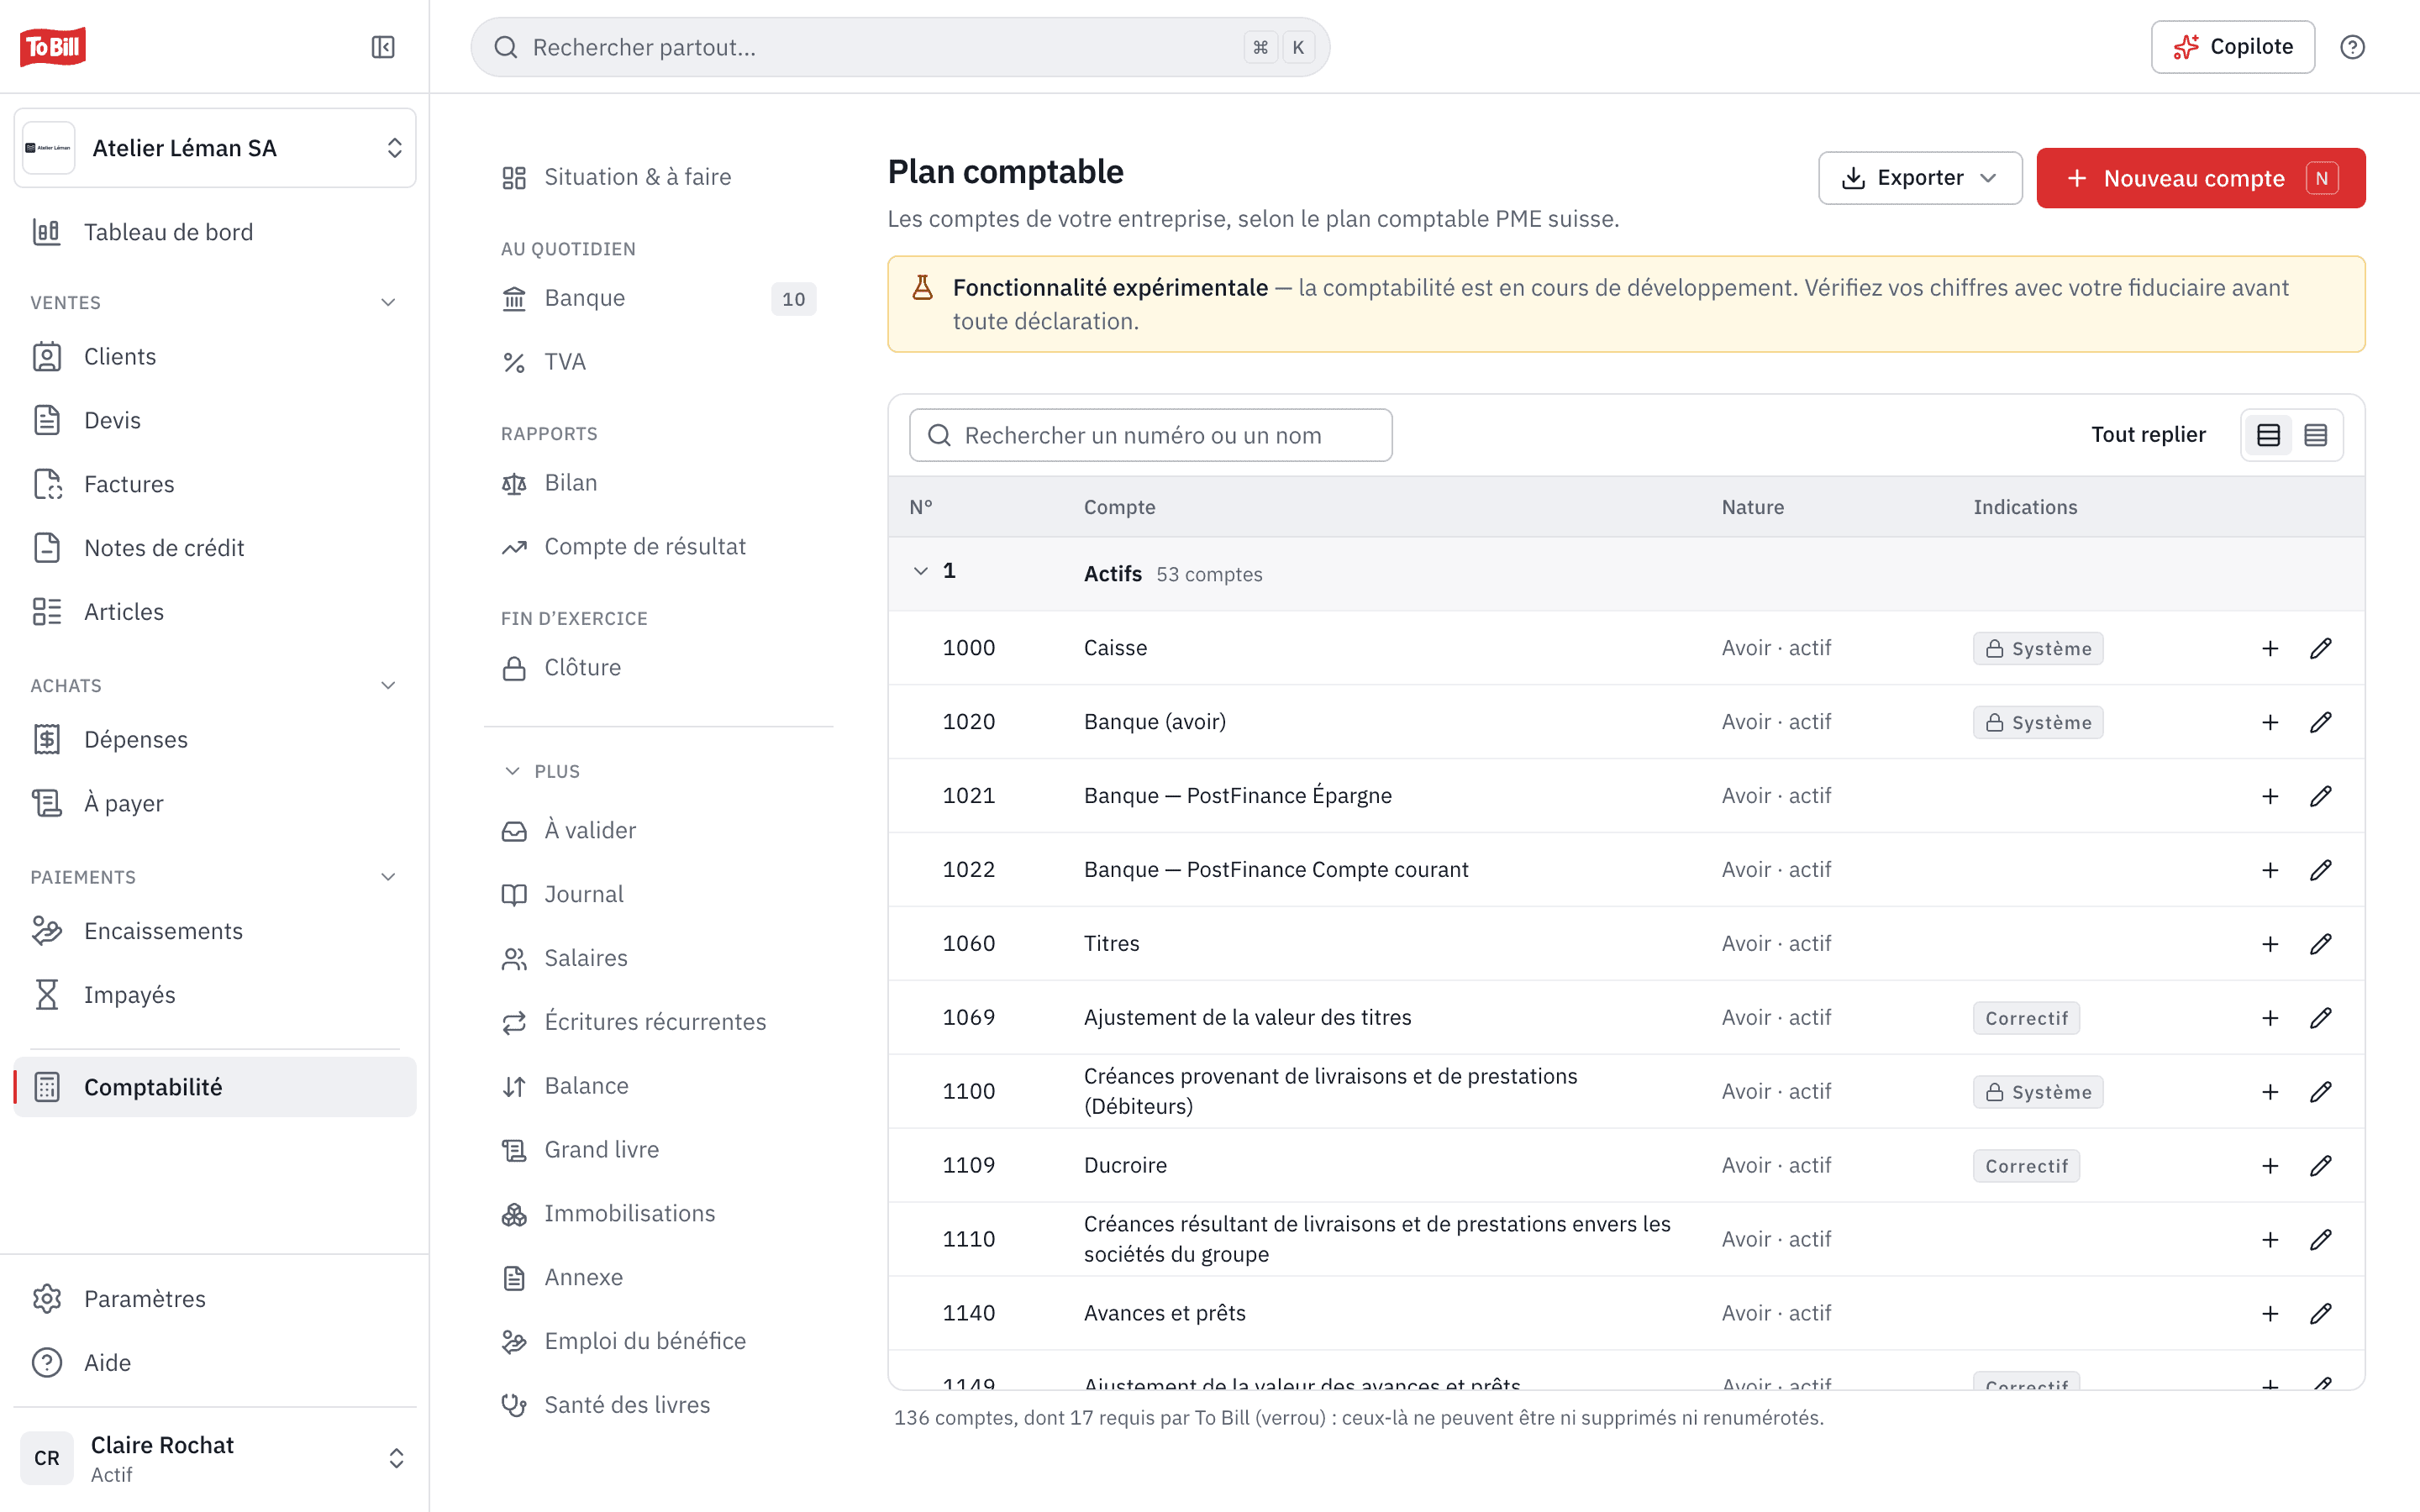2420x1512 pixels.
Task: Open the Journal page
Action: click(658, 895)
